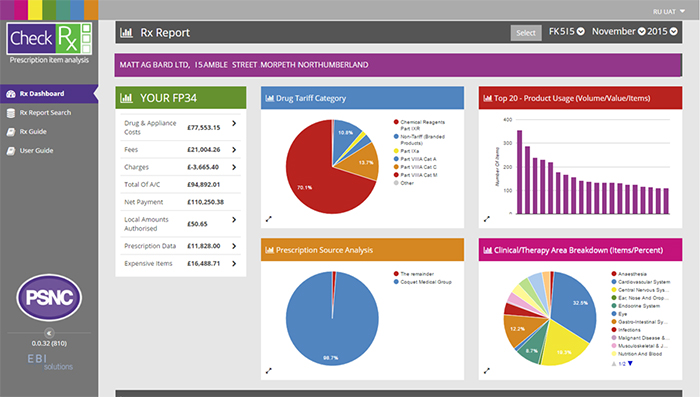
Task: Go to previous page of therapy legend
Action: [x=614, y=364]
